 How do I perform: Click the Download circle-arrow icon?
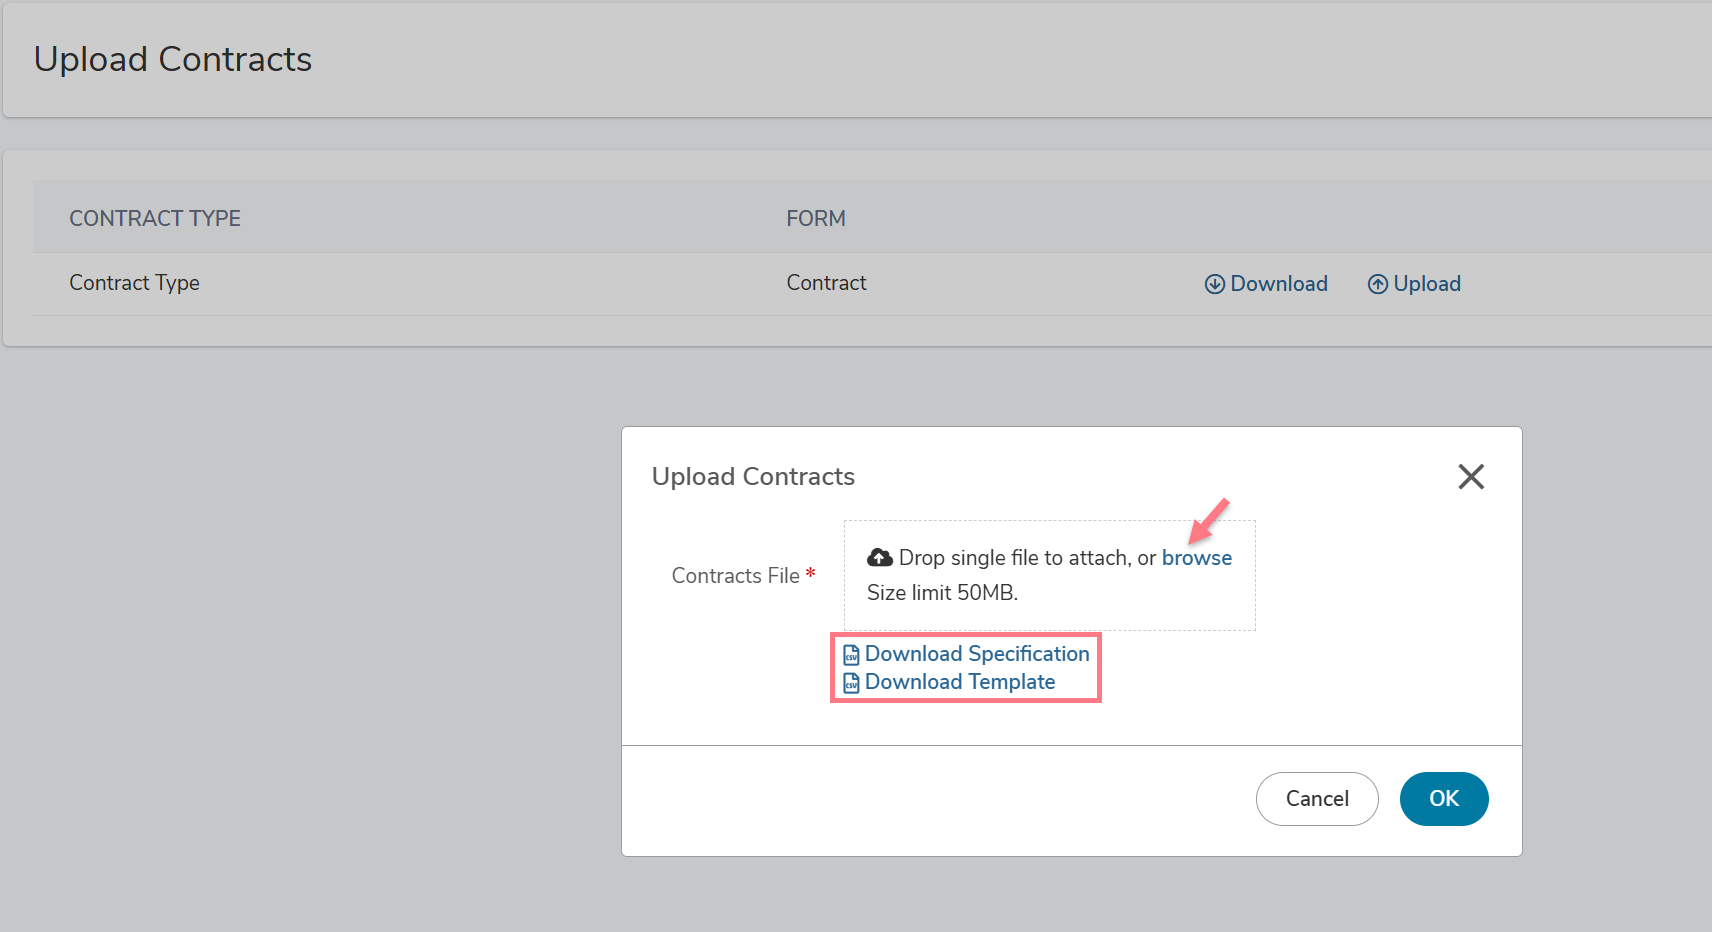1215,284
